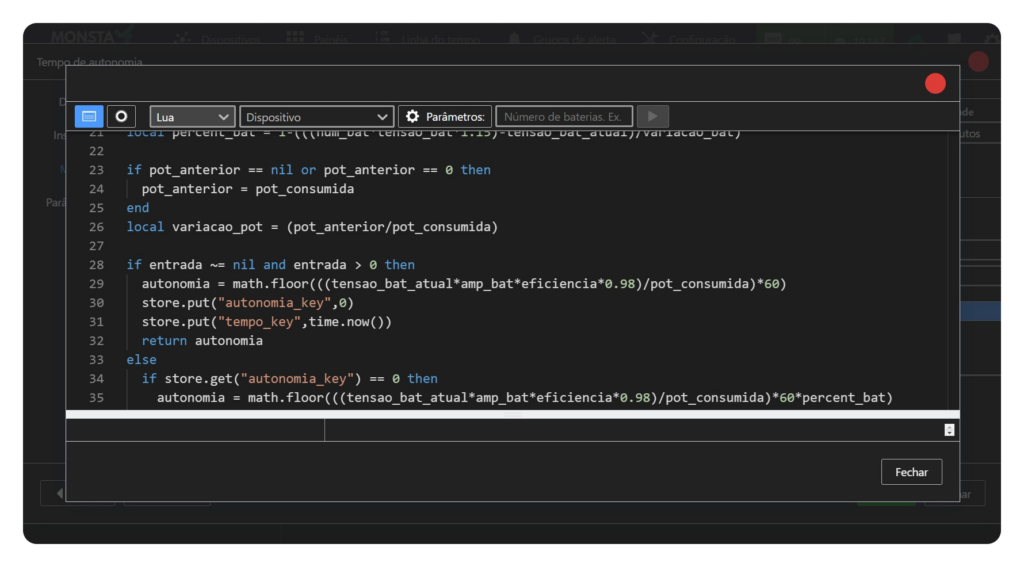Open Grupos de alerta in background navbar

(562, 39)
